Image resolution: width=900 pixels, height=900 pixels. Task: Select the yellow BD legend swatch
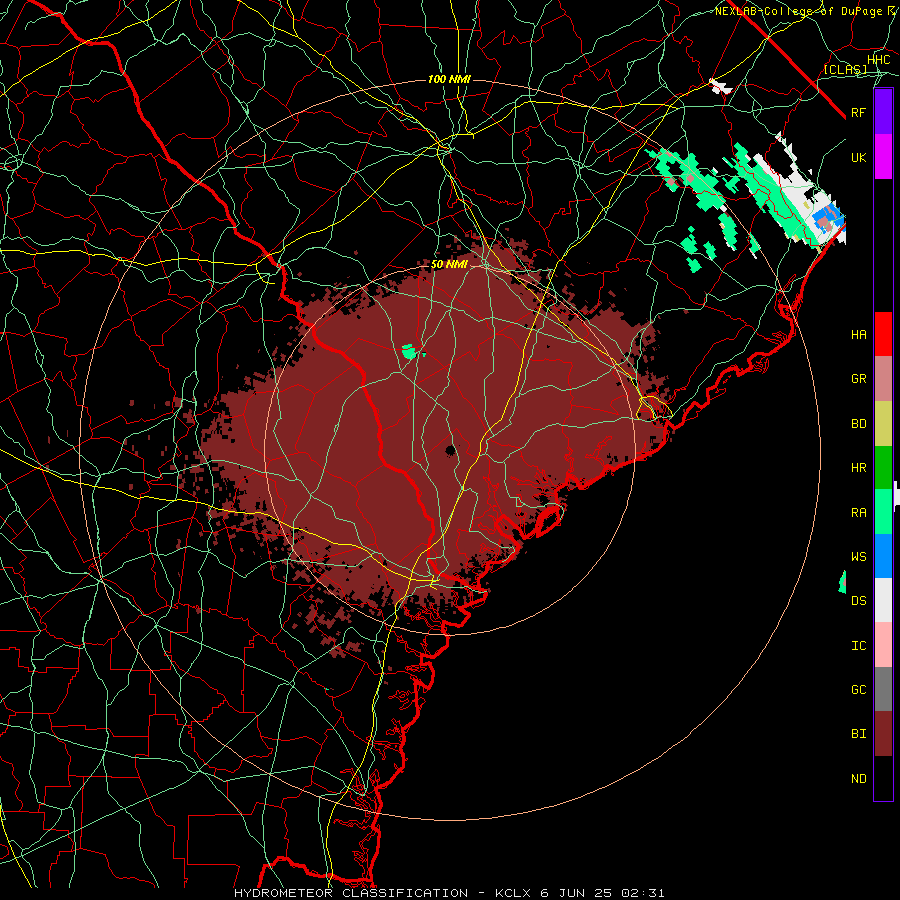(883, 424)
